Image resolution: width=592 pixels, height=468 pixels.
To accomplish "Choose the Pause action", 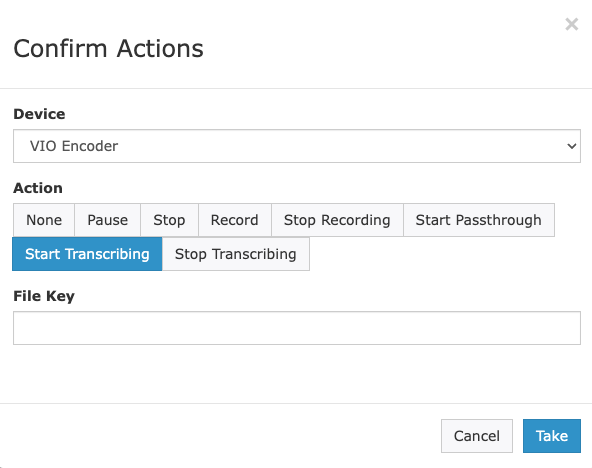I will point(108,220).
